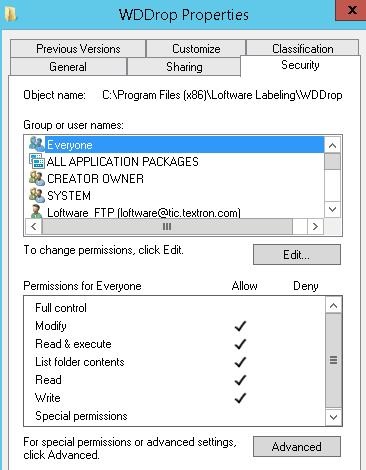Switch to the General tab
Image resolution: width=366 pixels, height=470 pixels.
[x=68, y=67]
